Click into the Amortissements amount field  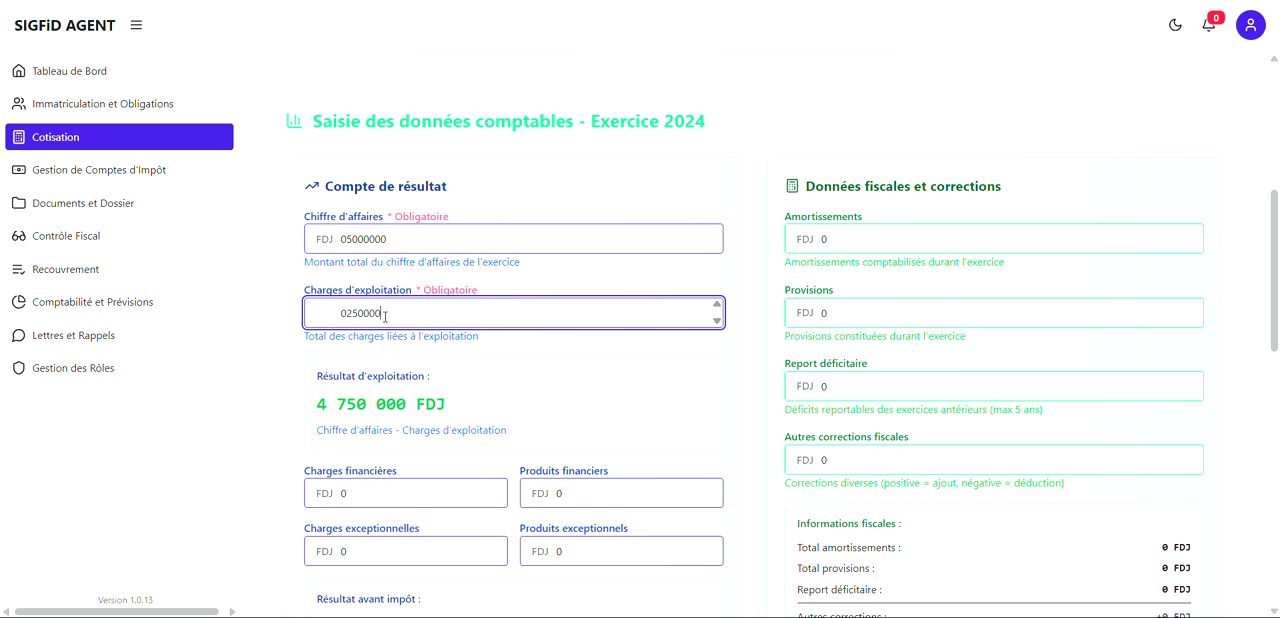[993, 238]
